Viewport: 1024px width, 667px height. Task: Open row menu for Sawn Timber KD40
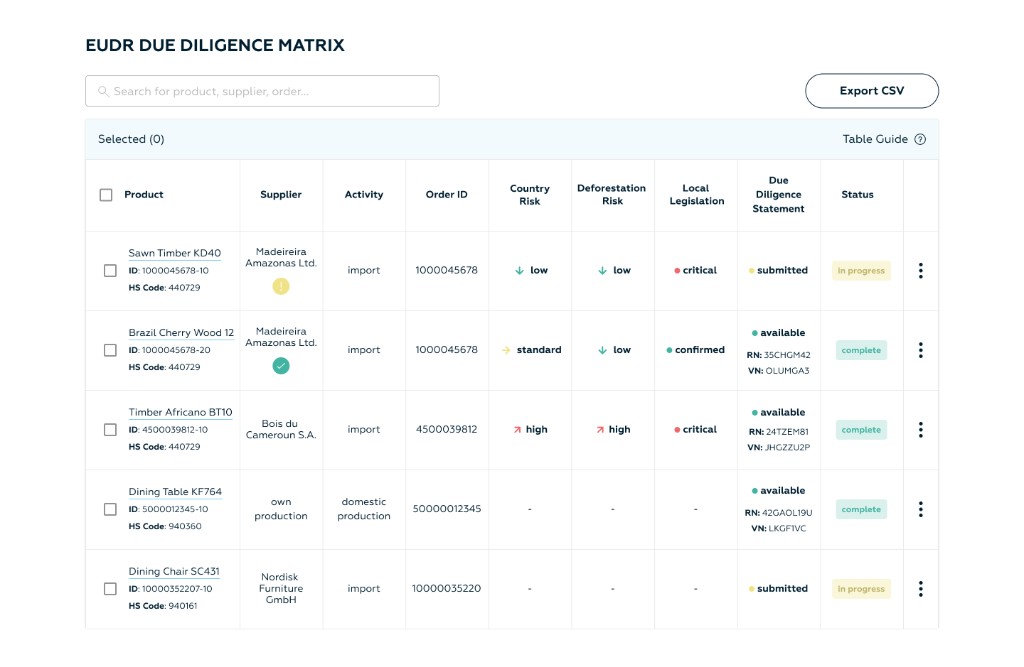[920, 270]
